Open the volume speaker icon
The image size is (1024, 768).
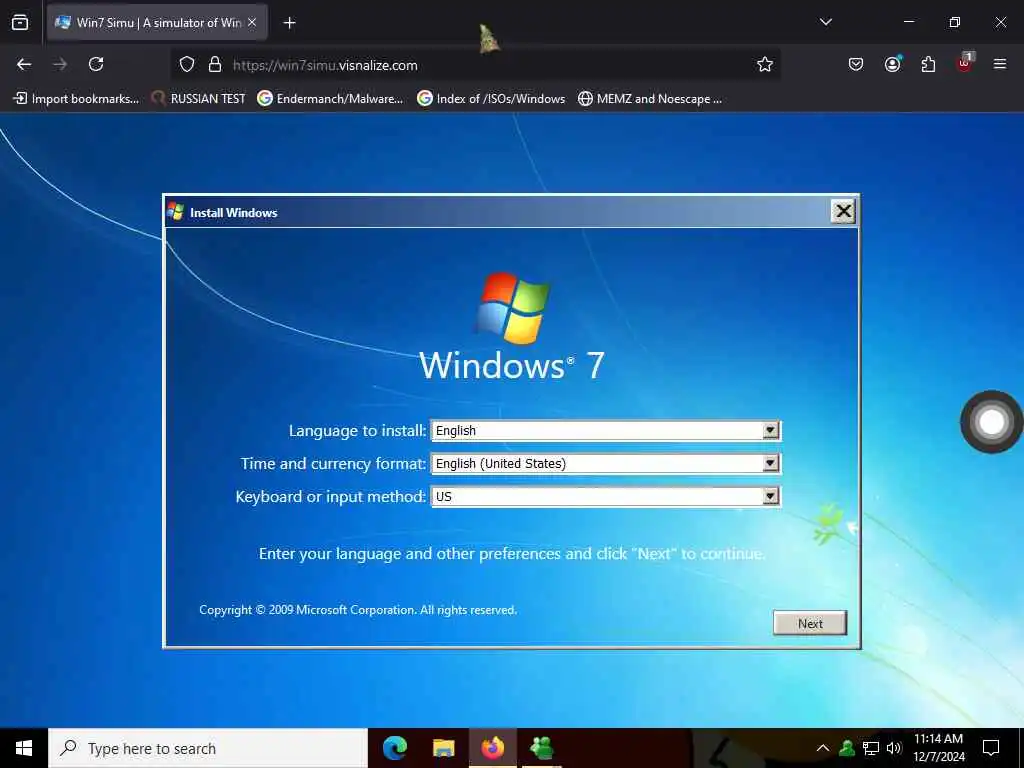pyautogui.click(x=893, y=748)
